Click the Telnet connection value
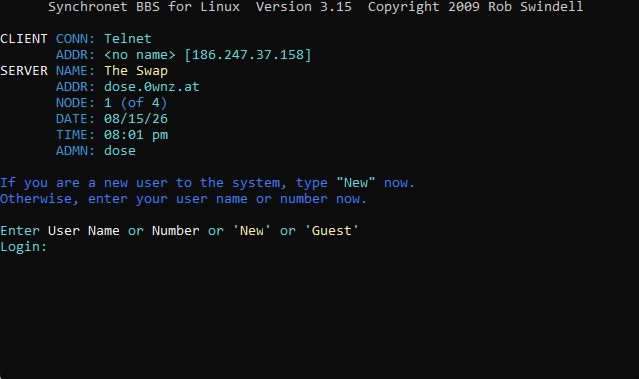The image size is (639, 379). [x=128, y=39]
